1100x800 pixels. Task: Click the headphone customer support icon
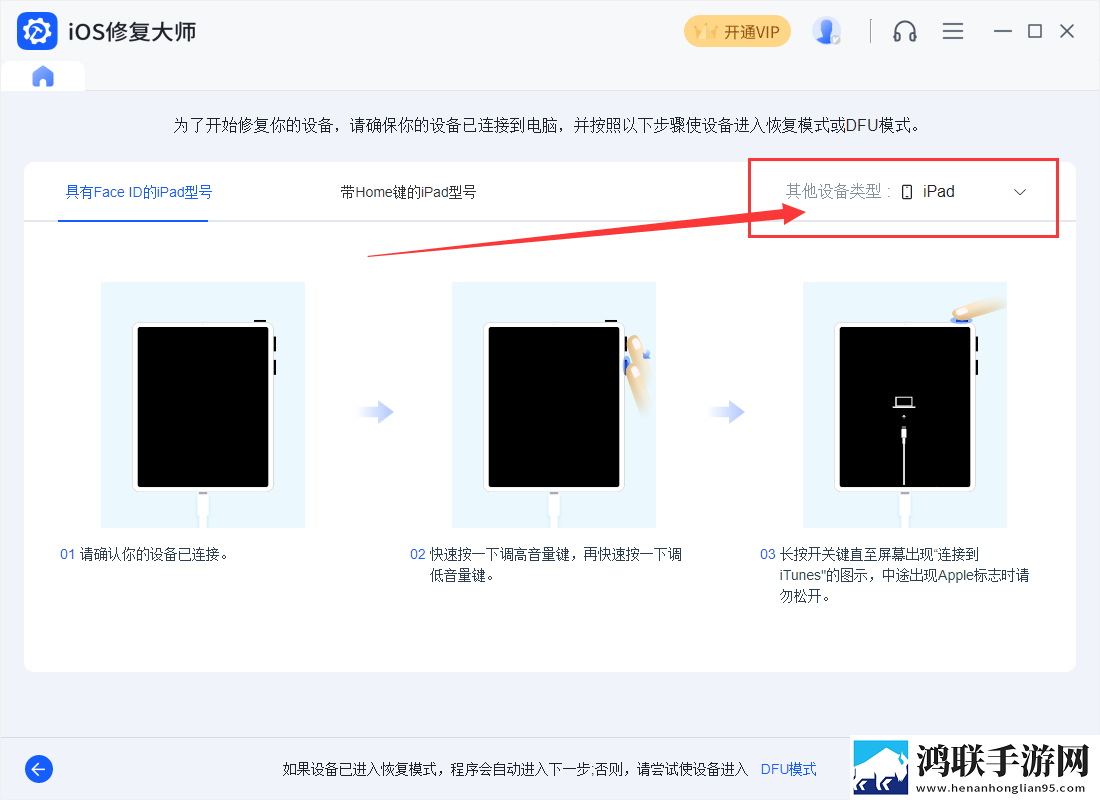coord(904,32)
